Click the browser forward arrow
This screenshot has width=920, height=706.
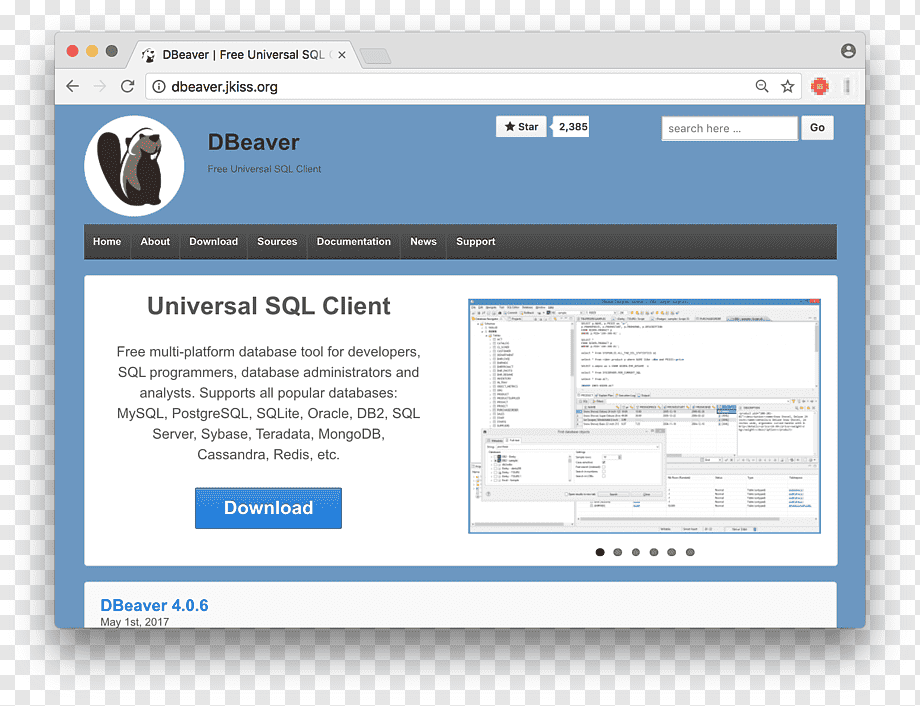tap(100, 86)
